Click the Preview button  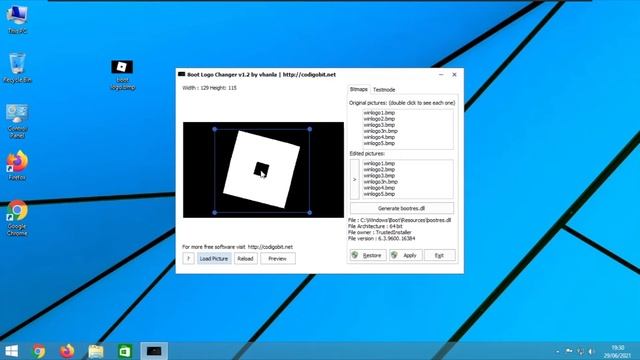(278, 258)
